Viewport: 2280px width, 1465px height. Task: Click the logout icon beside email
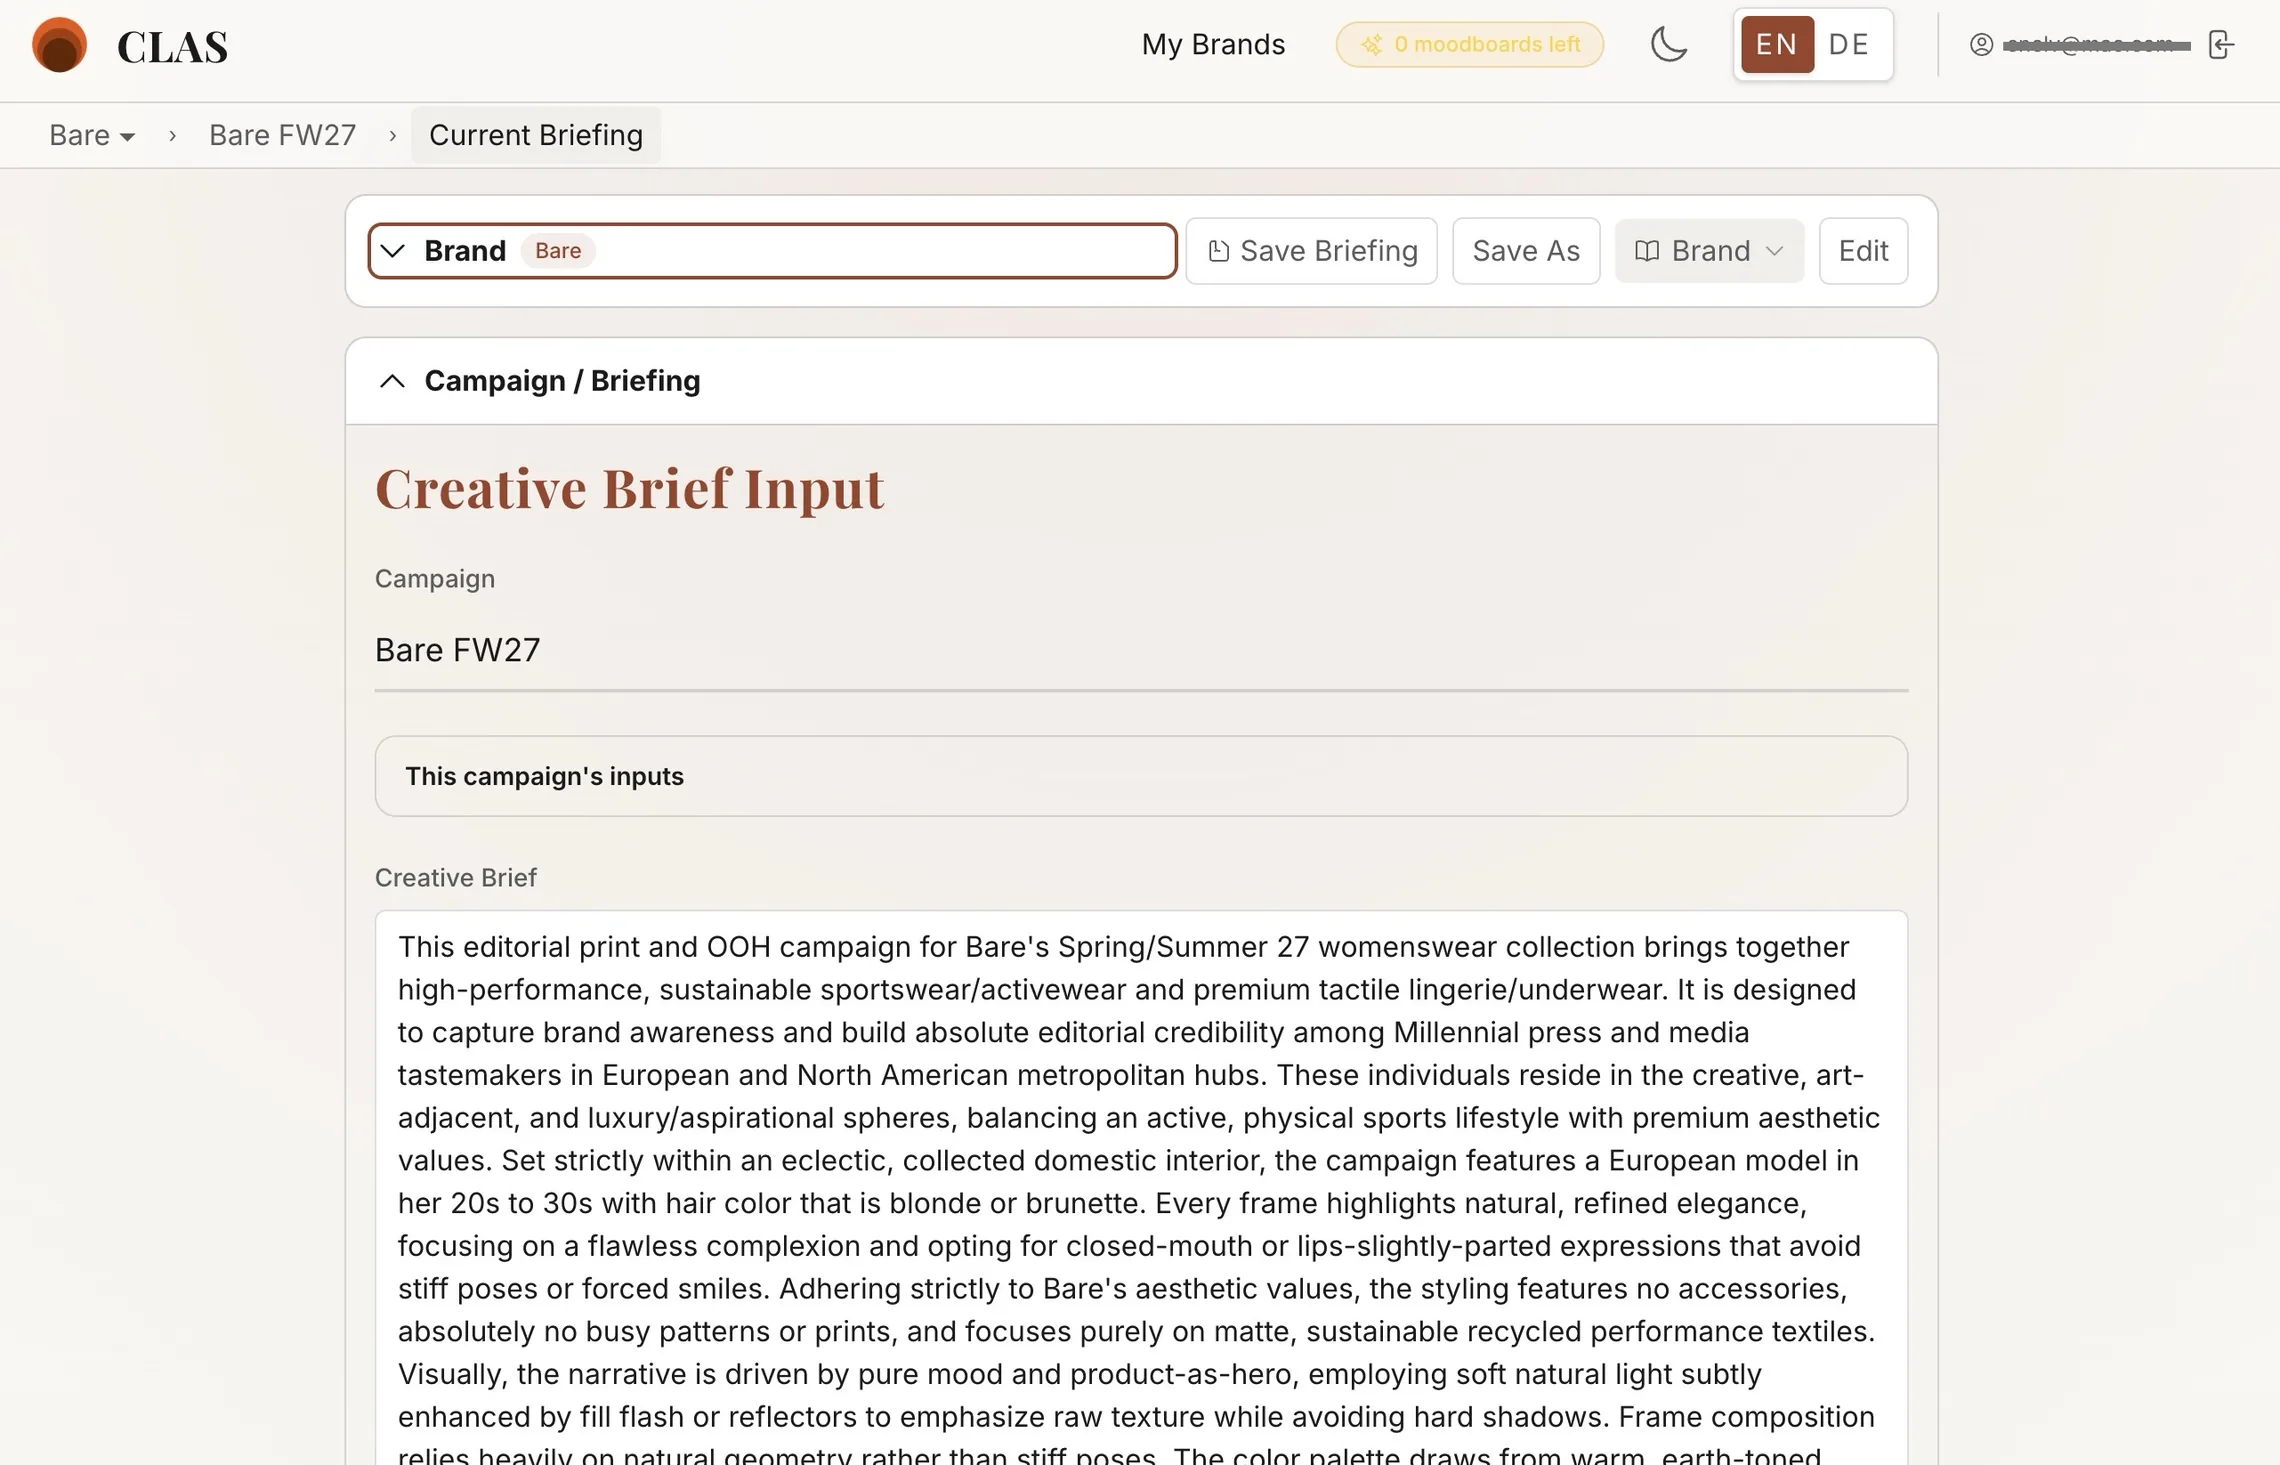tap(2221, 45)
